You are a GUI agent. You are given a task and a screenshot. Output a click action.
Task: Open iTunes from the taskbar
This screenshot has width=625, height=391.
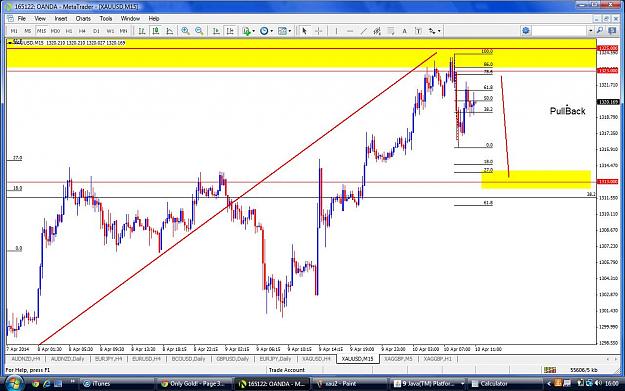(117, 383)
